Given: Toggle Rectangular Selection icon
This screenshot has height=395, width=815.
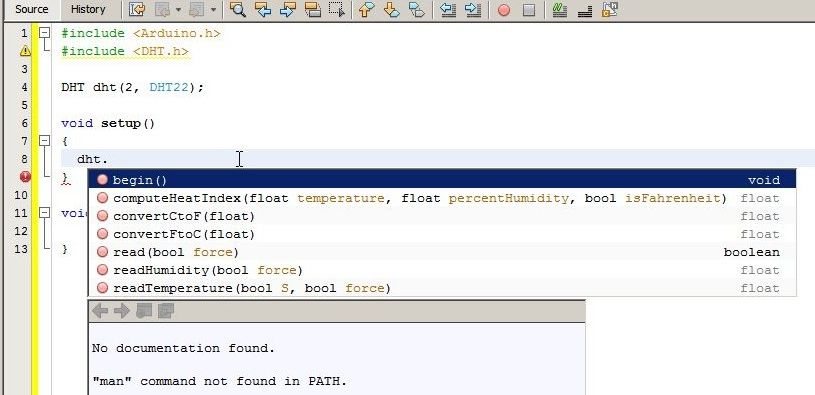Looking at the screenshot, I should point(337,9).
